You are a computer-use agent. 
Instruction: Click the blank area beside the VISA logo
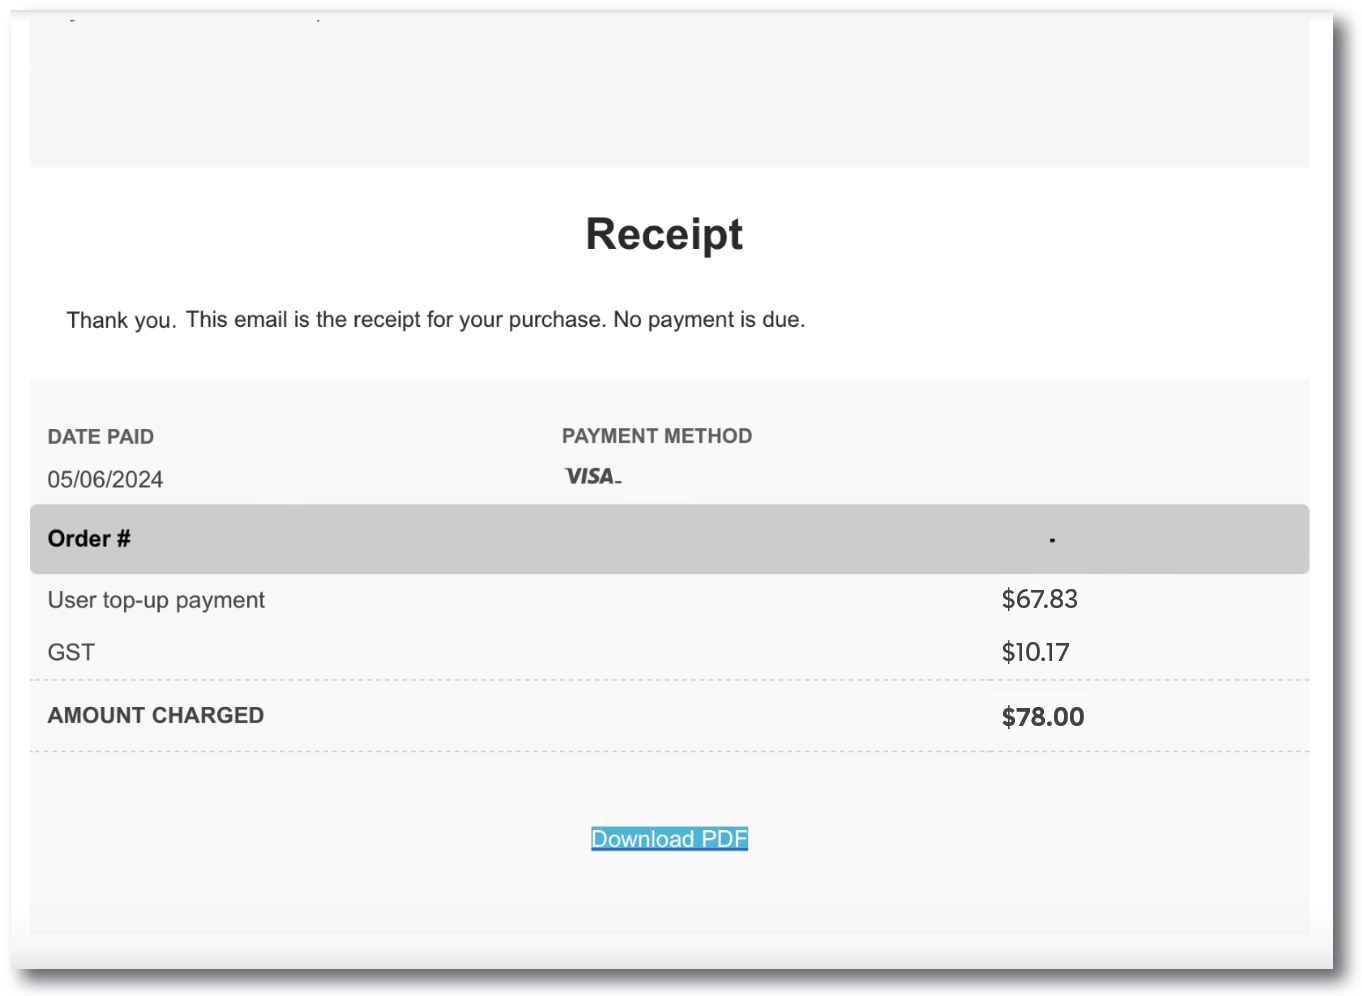657,481
